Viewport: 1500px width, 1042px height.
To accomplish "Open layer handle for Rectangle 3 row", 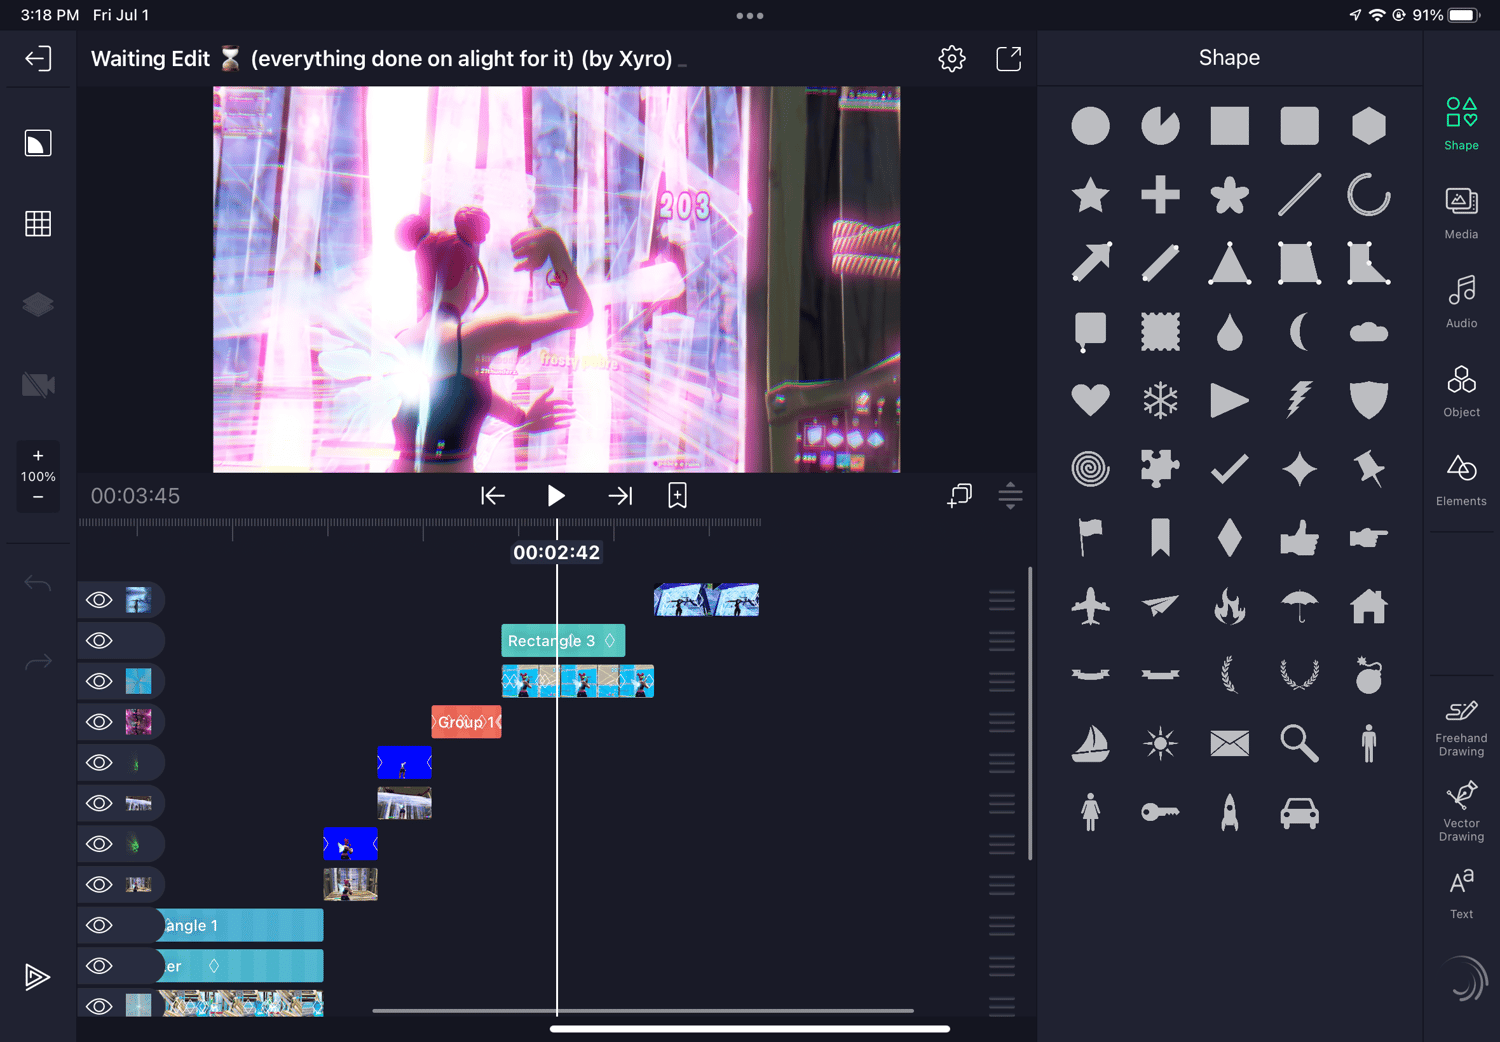I will pos(1002,641).
